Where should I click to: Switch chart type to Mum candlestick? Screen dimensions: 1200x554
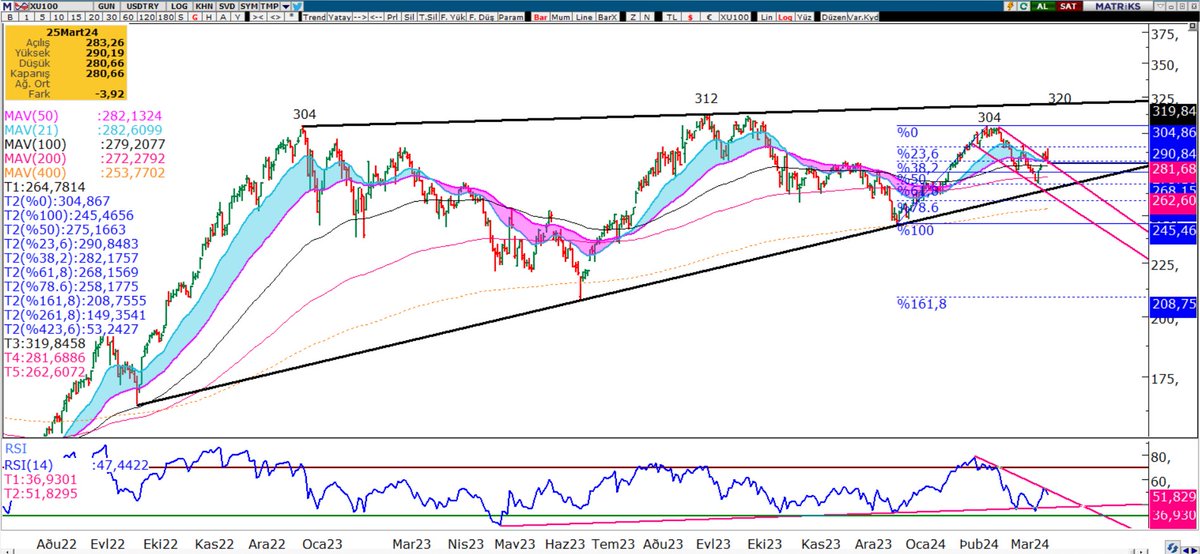tap(561, 17)
